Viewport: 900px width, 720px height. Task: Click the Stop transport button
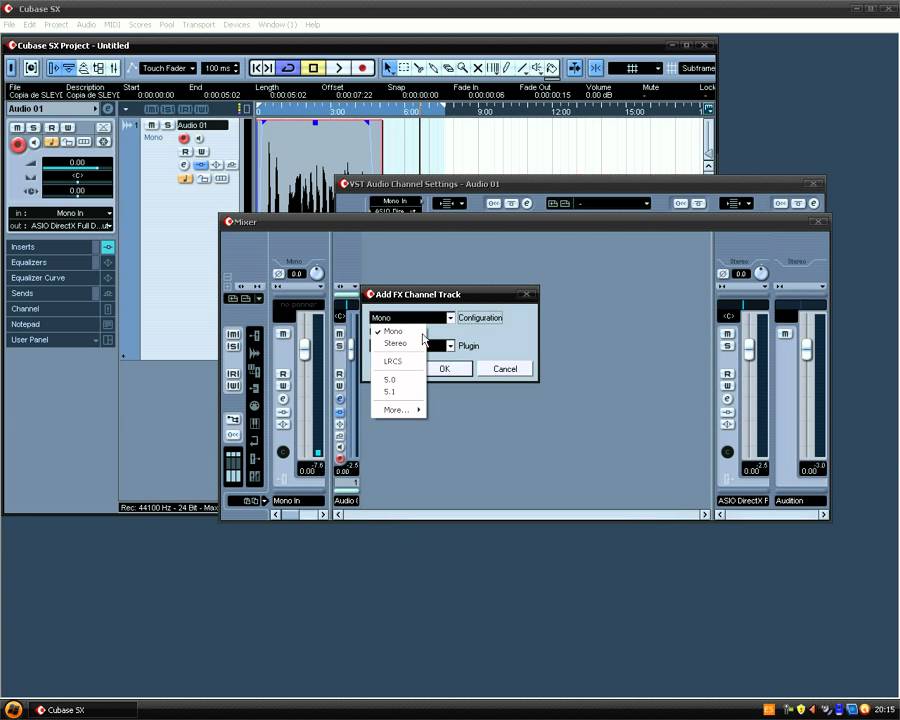point(313,68)
